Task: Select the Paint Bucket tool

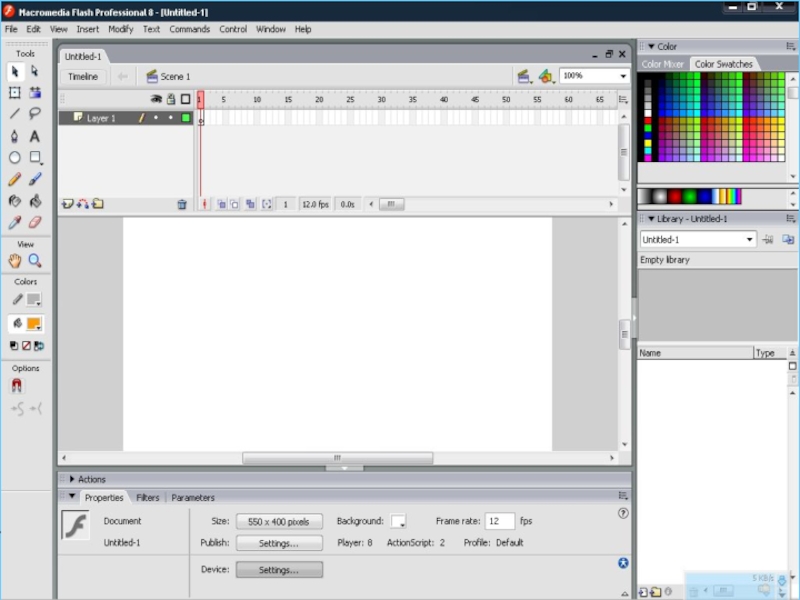Action: coord(35,201)
